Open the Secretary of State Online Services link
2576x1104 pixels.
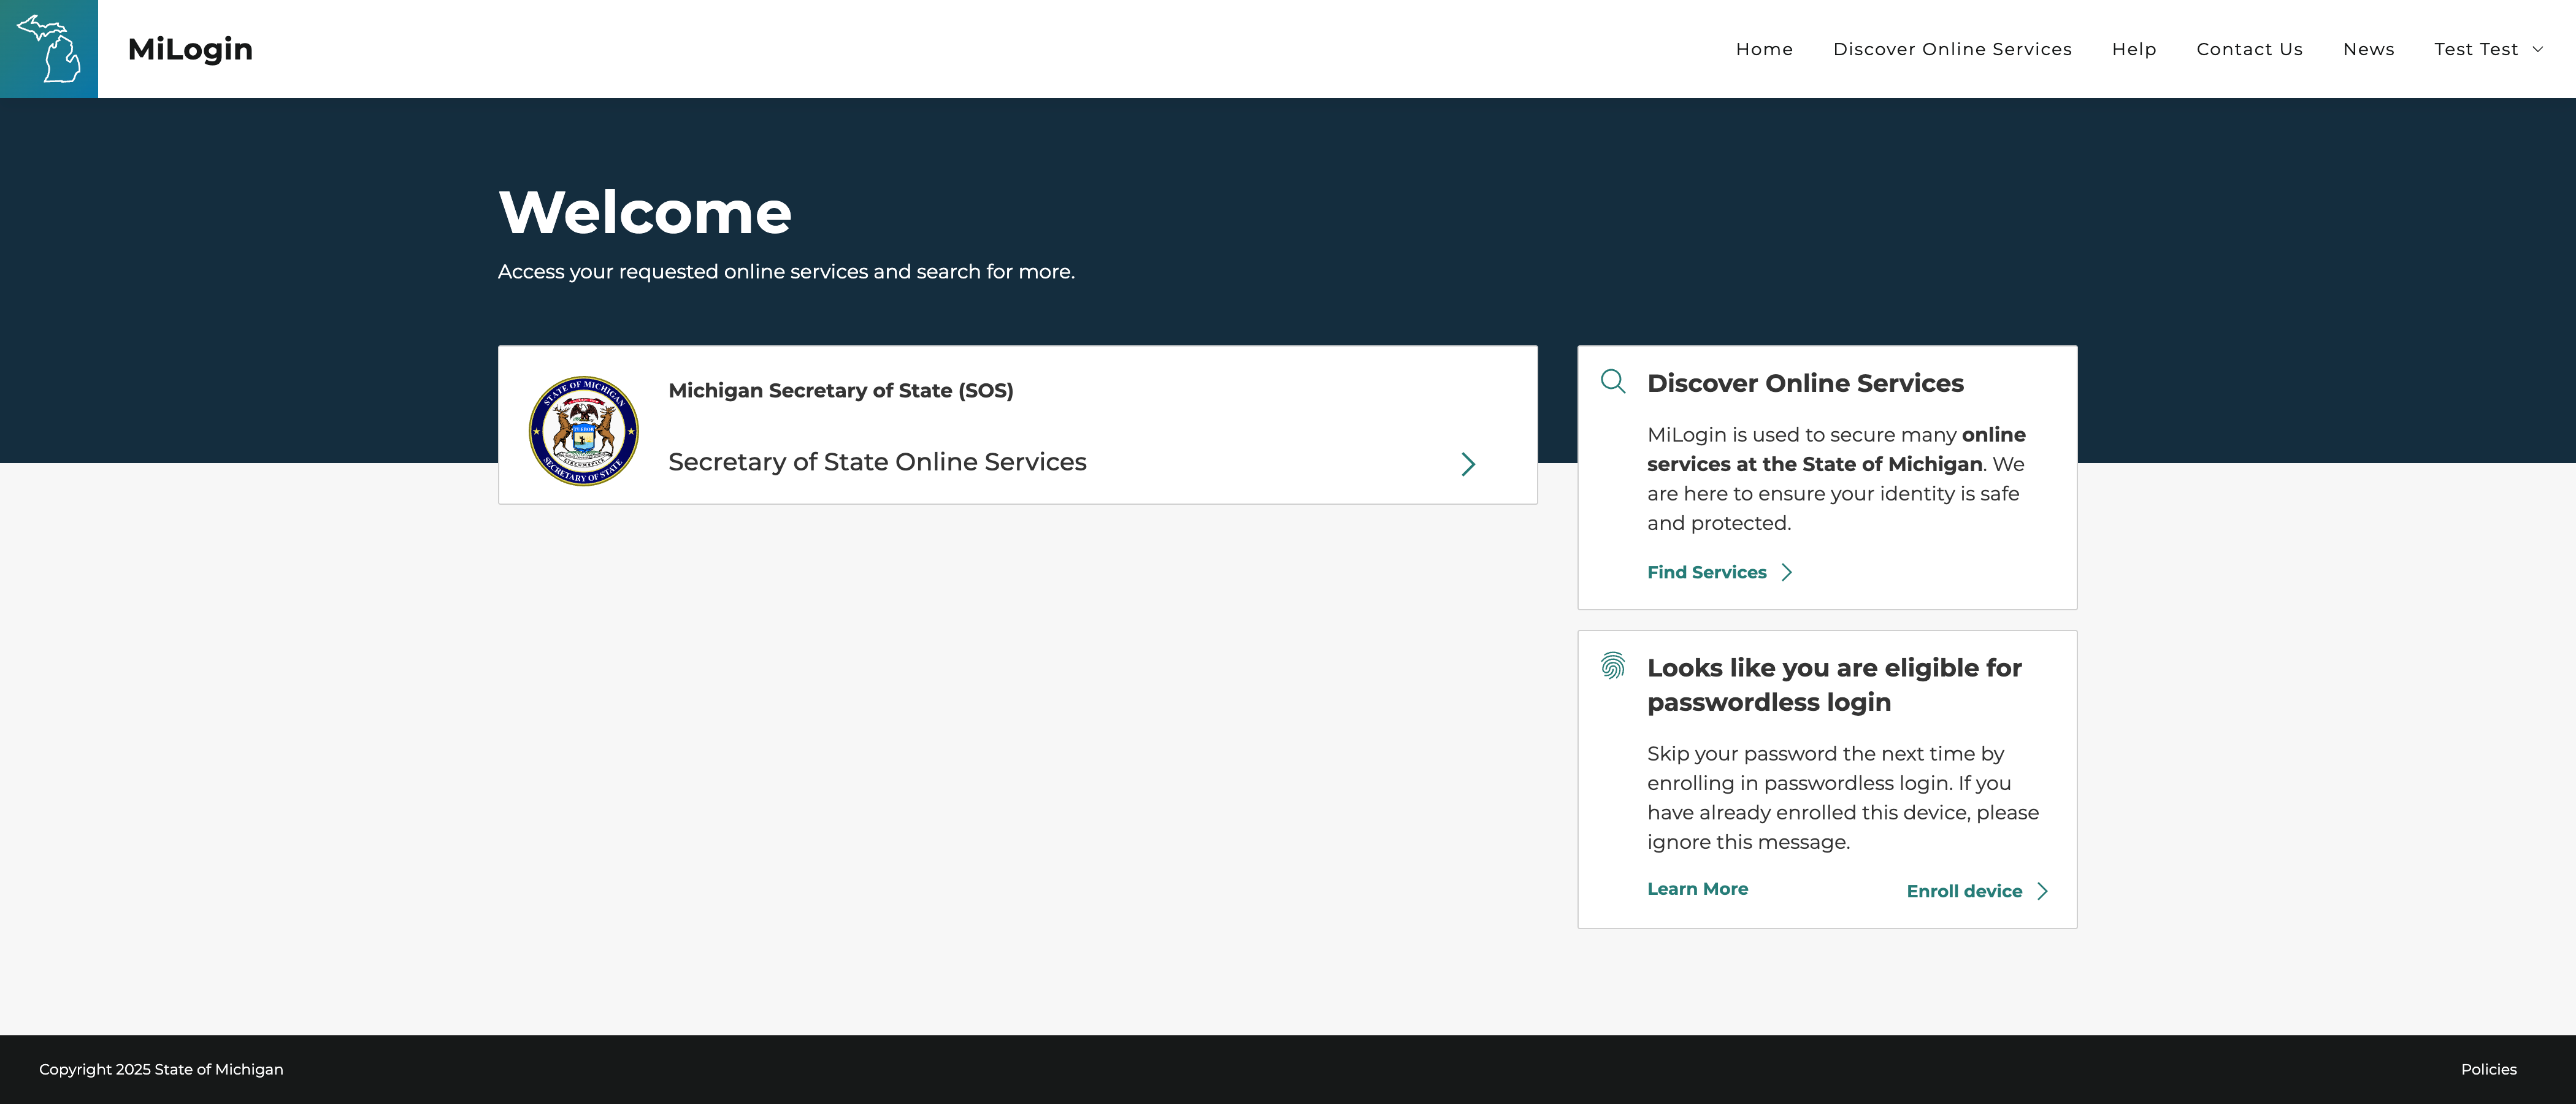(x=877, y=462)
